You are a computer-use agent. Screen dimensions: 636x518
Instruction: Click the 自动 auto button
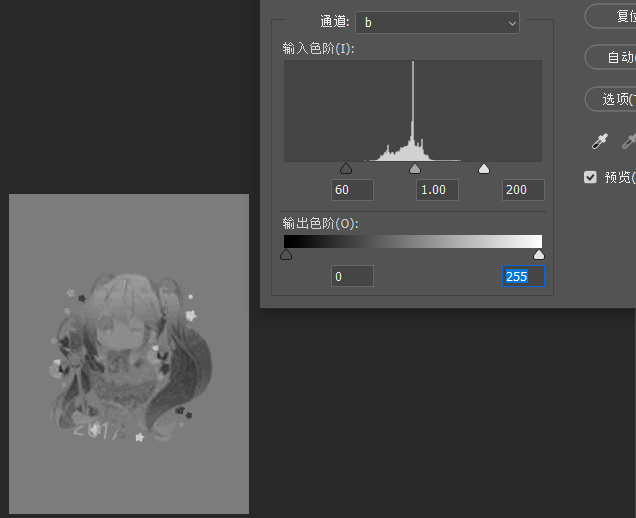pyautogui.click(x=610, y=57)
